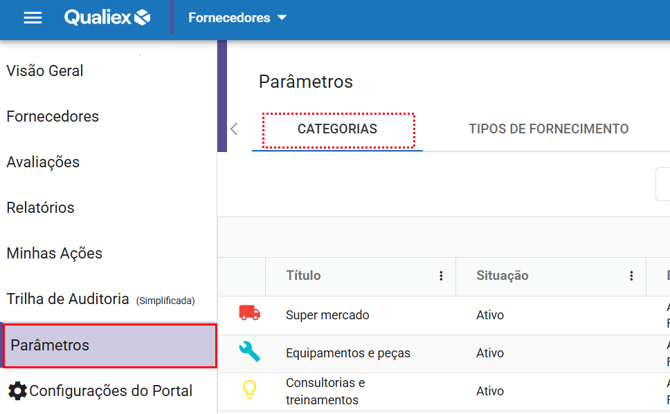670x414 pixels.
Task: Switch to Tipos de Fornecimento tab
Action: pyautogui.click(x=548, y=129)
